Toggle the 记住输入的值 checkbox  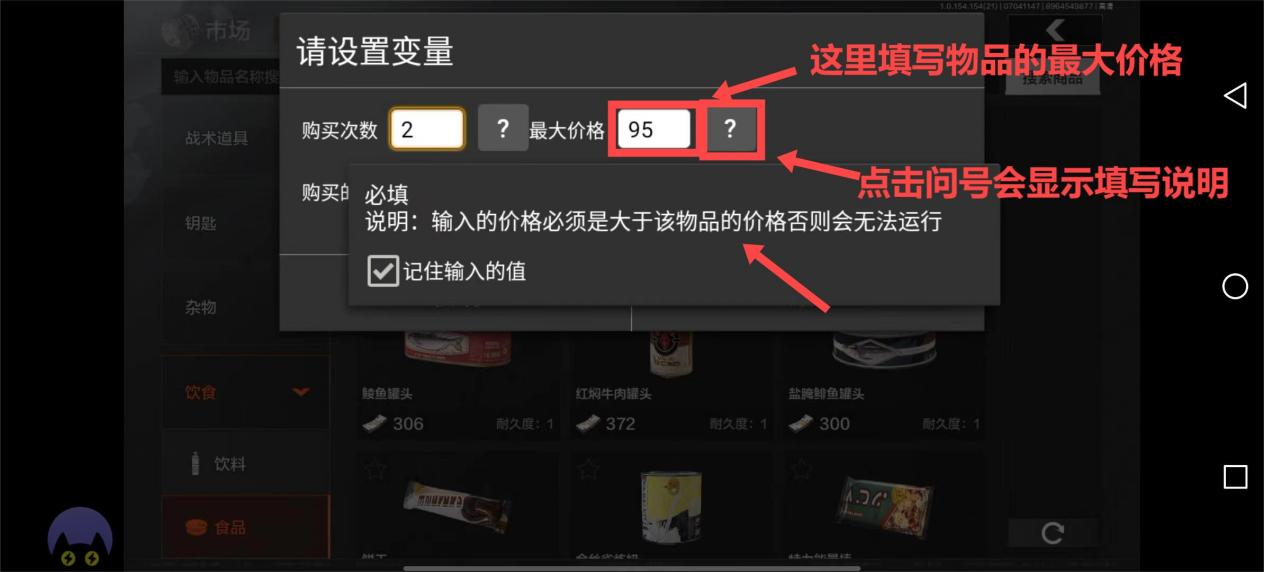[383, 270]
